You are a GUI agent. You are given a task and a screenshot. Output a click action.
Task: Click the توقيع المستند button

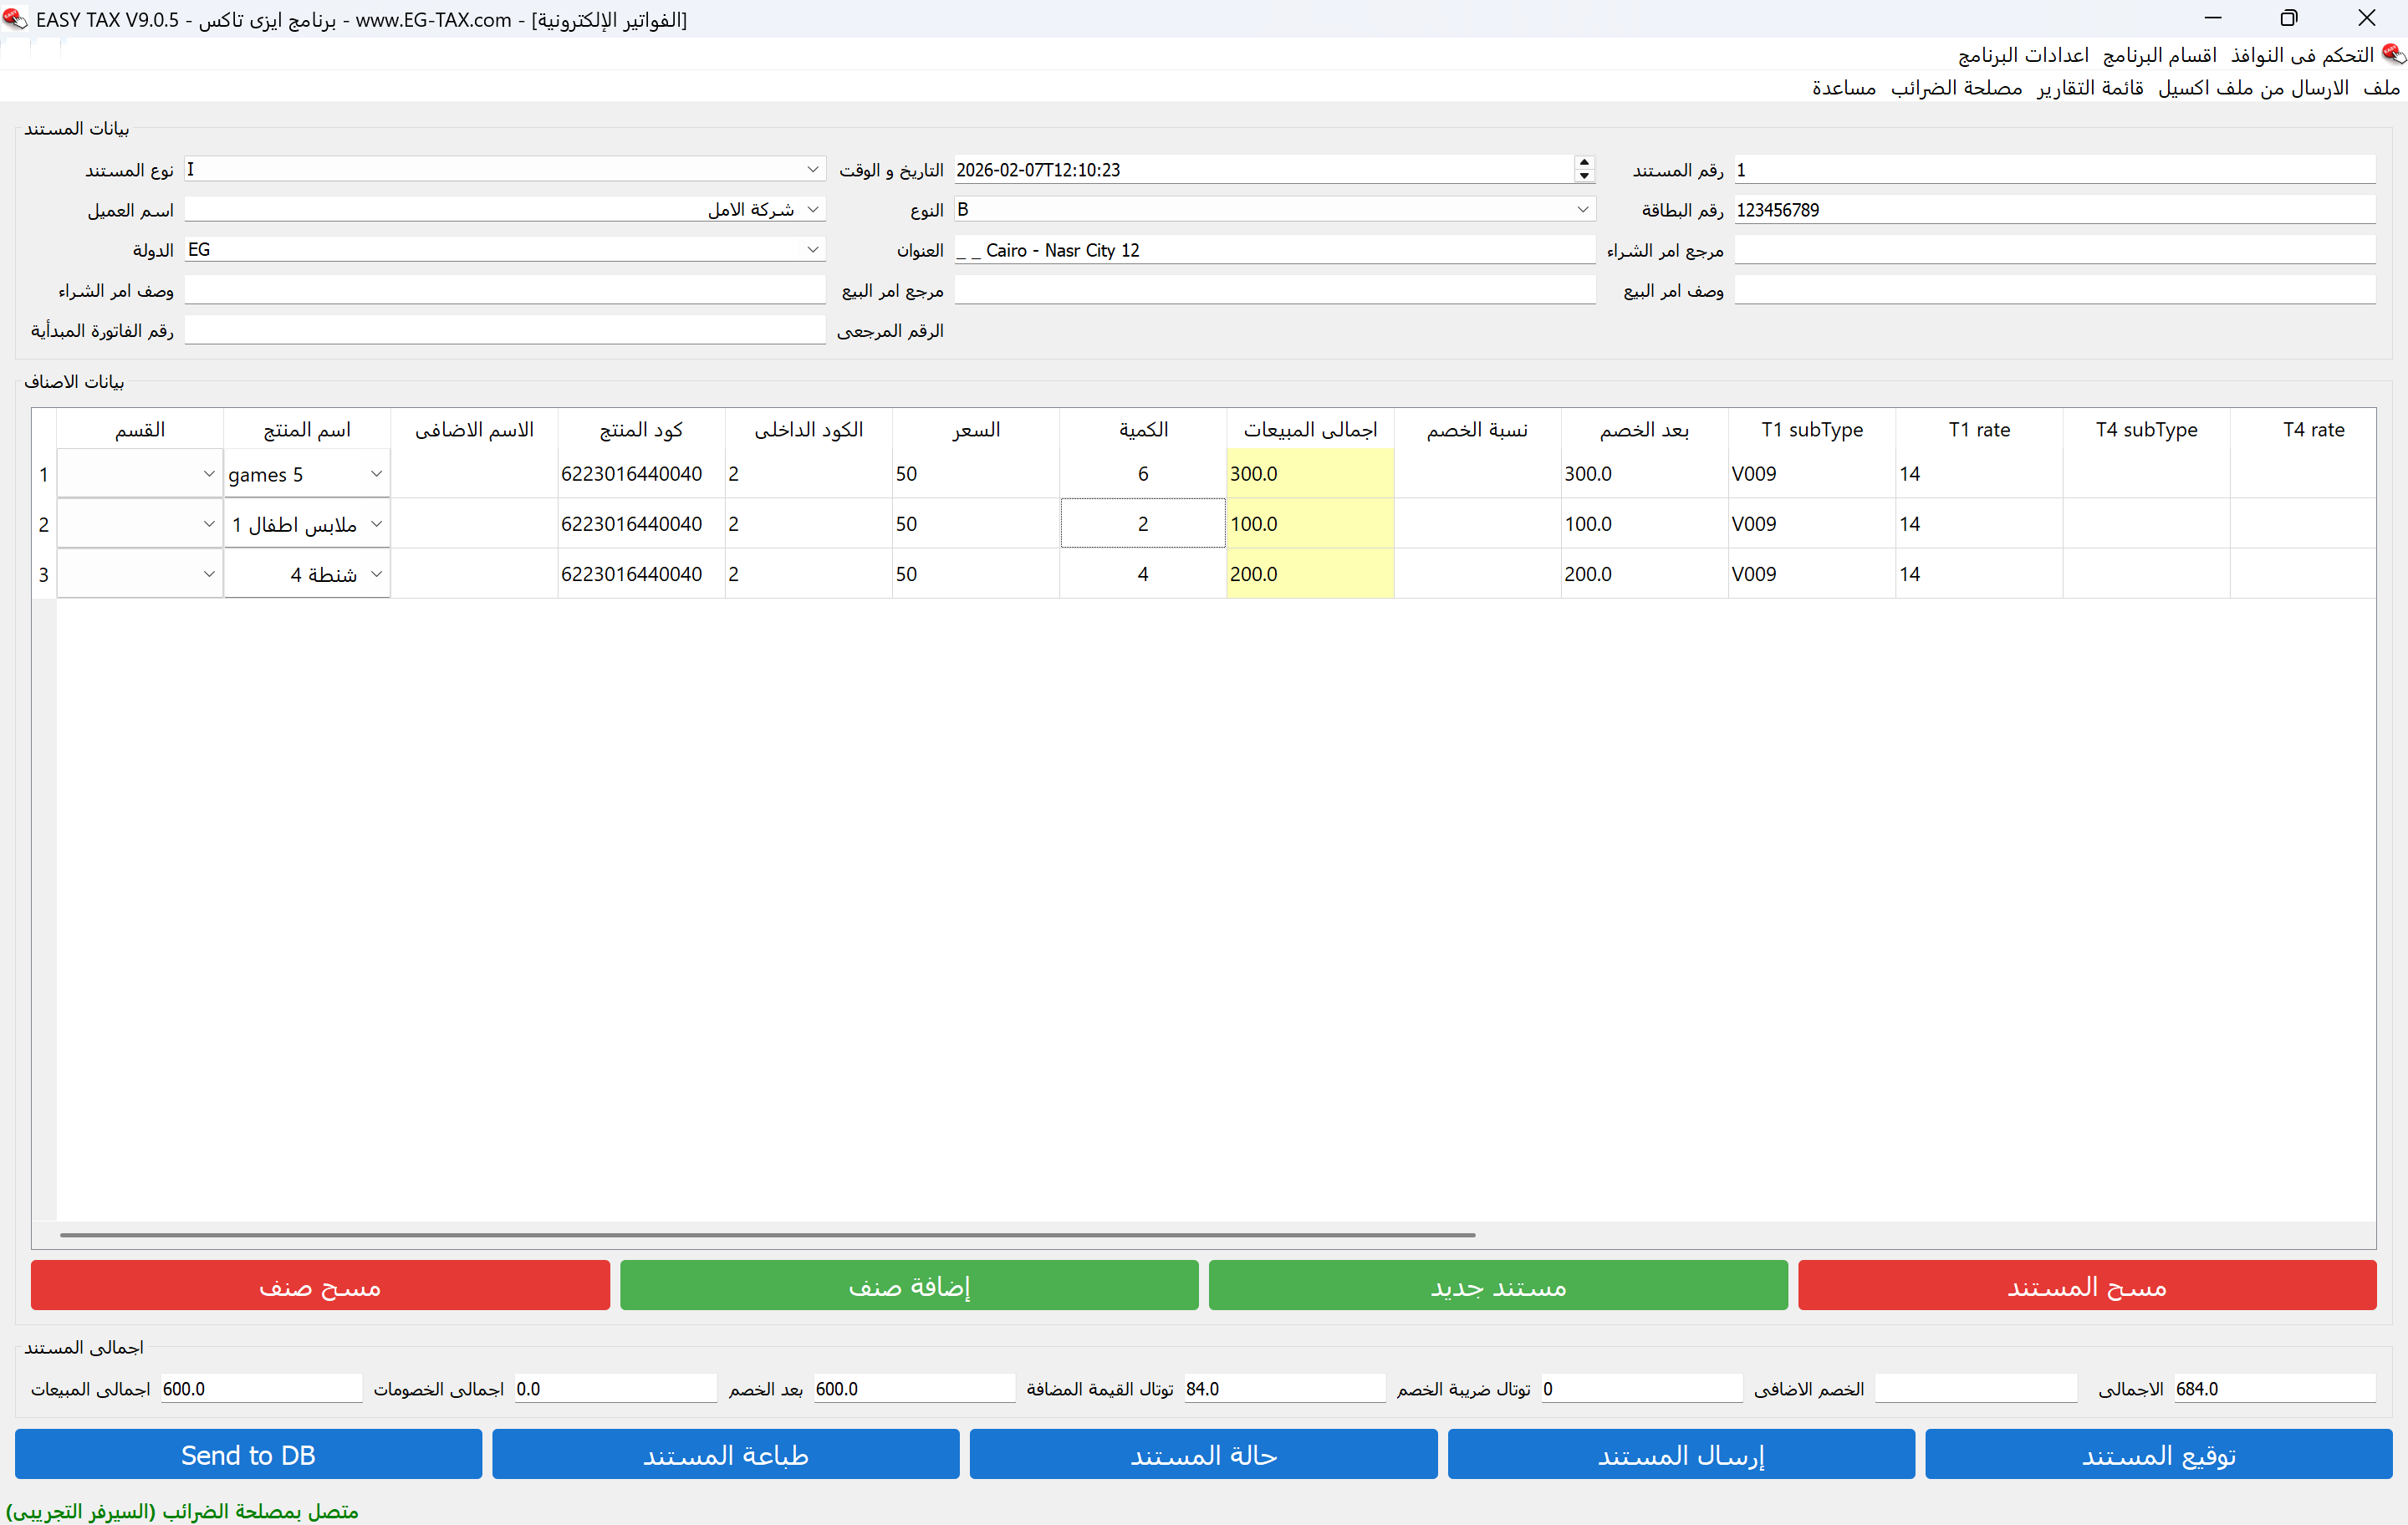click(2158, 1455)
